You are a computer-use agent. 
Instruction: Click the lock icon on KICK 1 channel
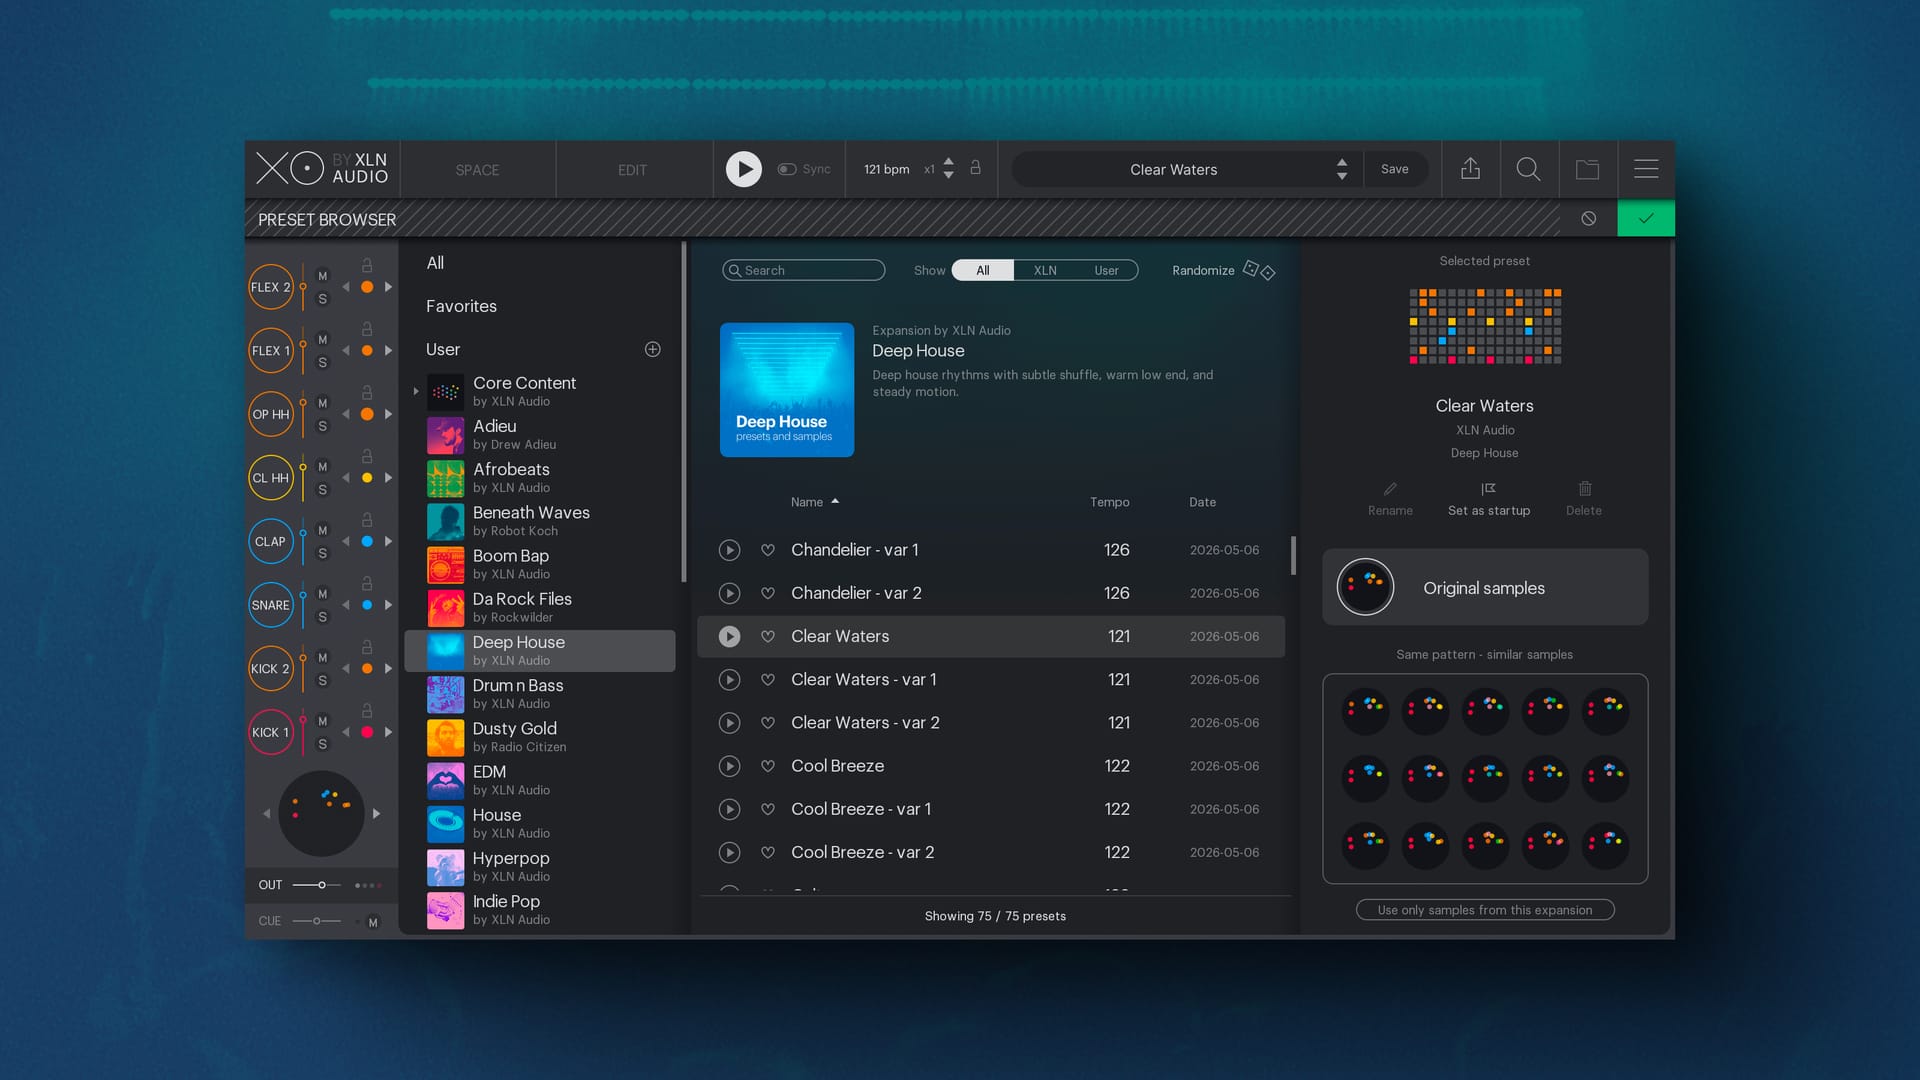tap(367, 710)
